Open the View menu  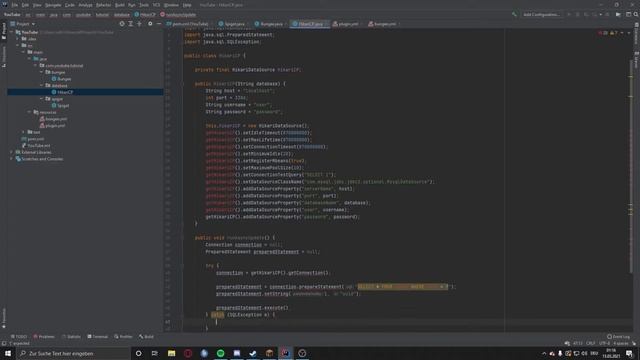(37, 5)
